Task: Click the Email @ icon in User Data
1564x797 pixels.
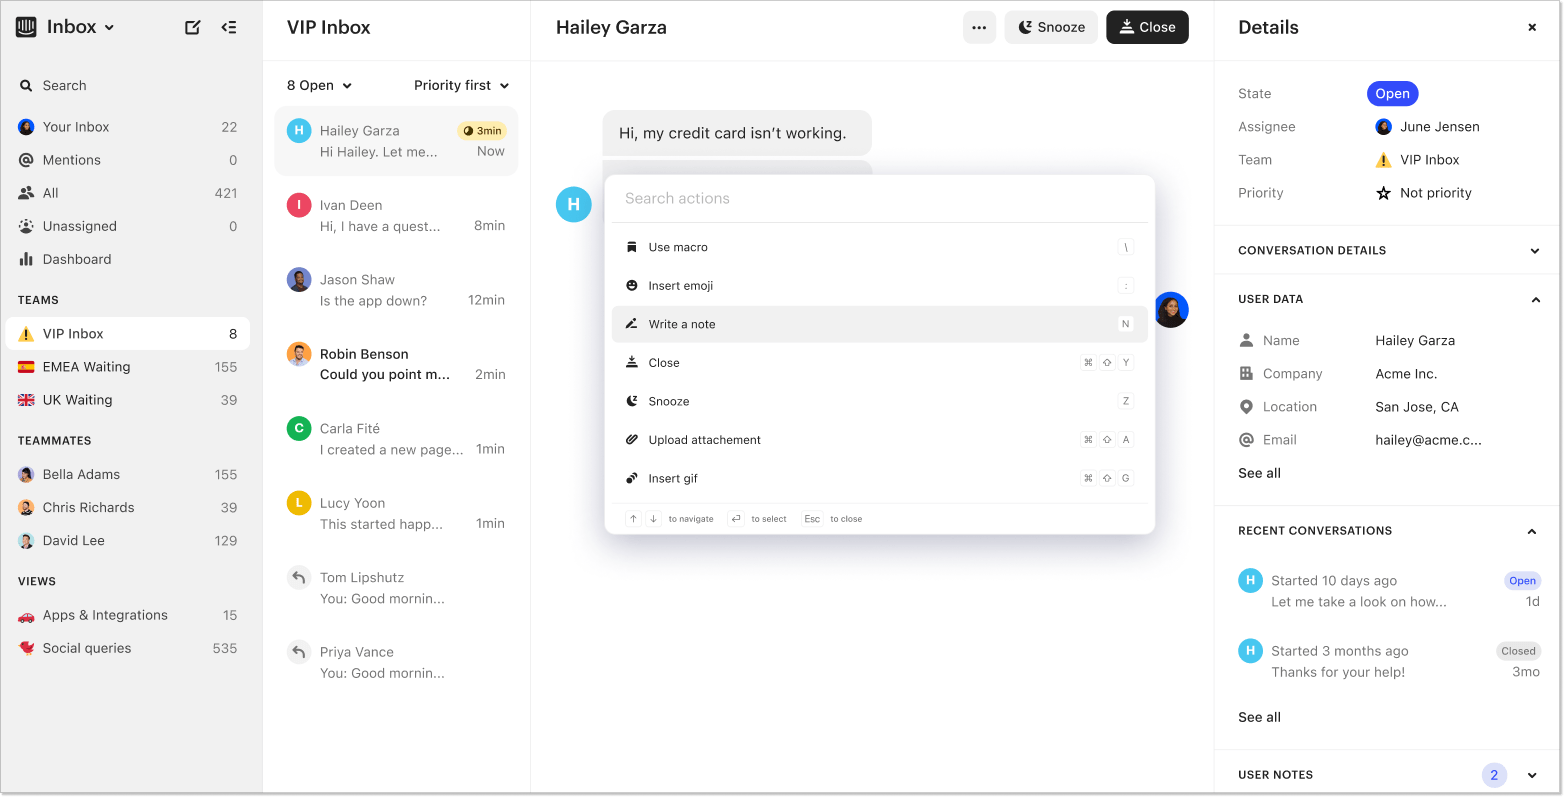Action: click(1246, 440)
